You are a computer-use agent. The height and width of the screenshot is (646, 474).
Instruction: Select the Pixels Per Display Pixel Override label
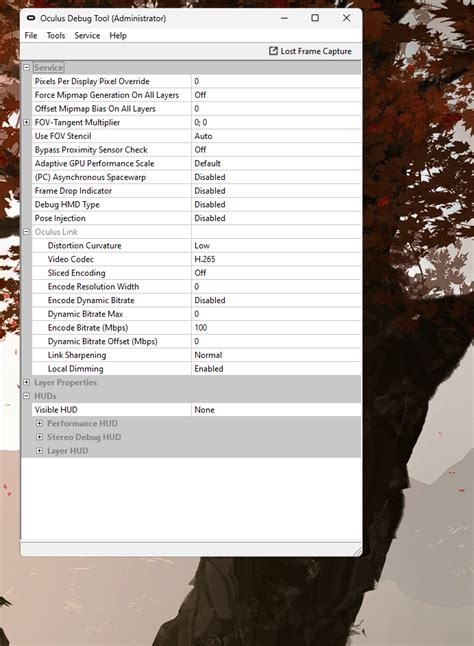click(92, 81)
